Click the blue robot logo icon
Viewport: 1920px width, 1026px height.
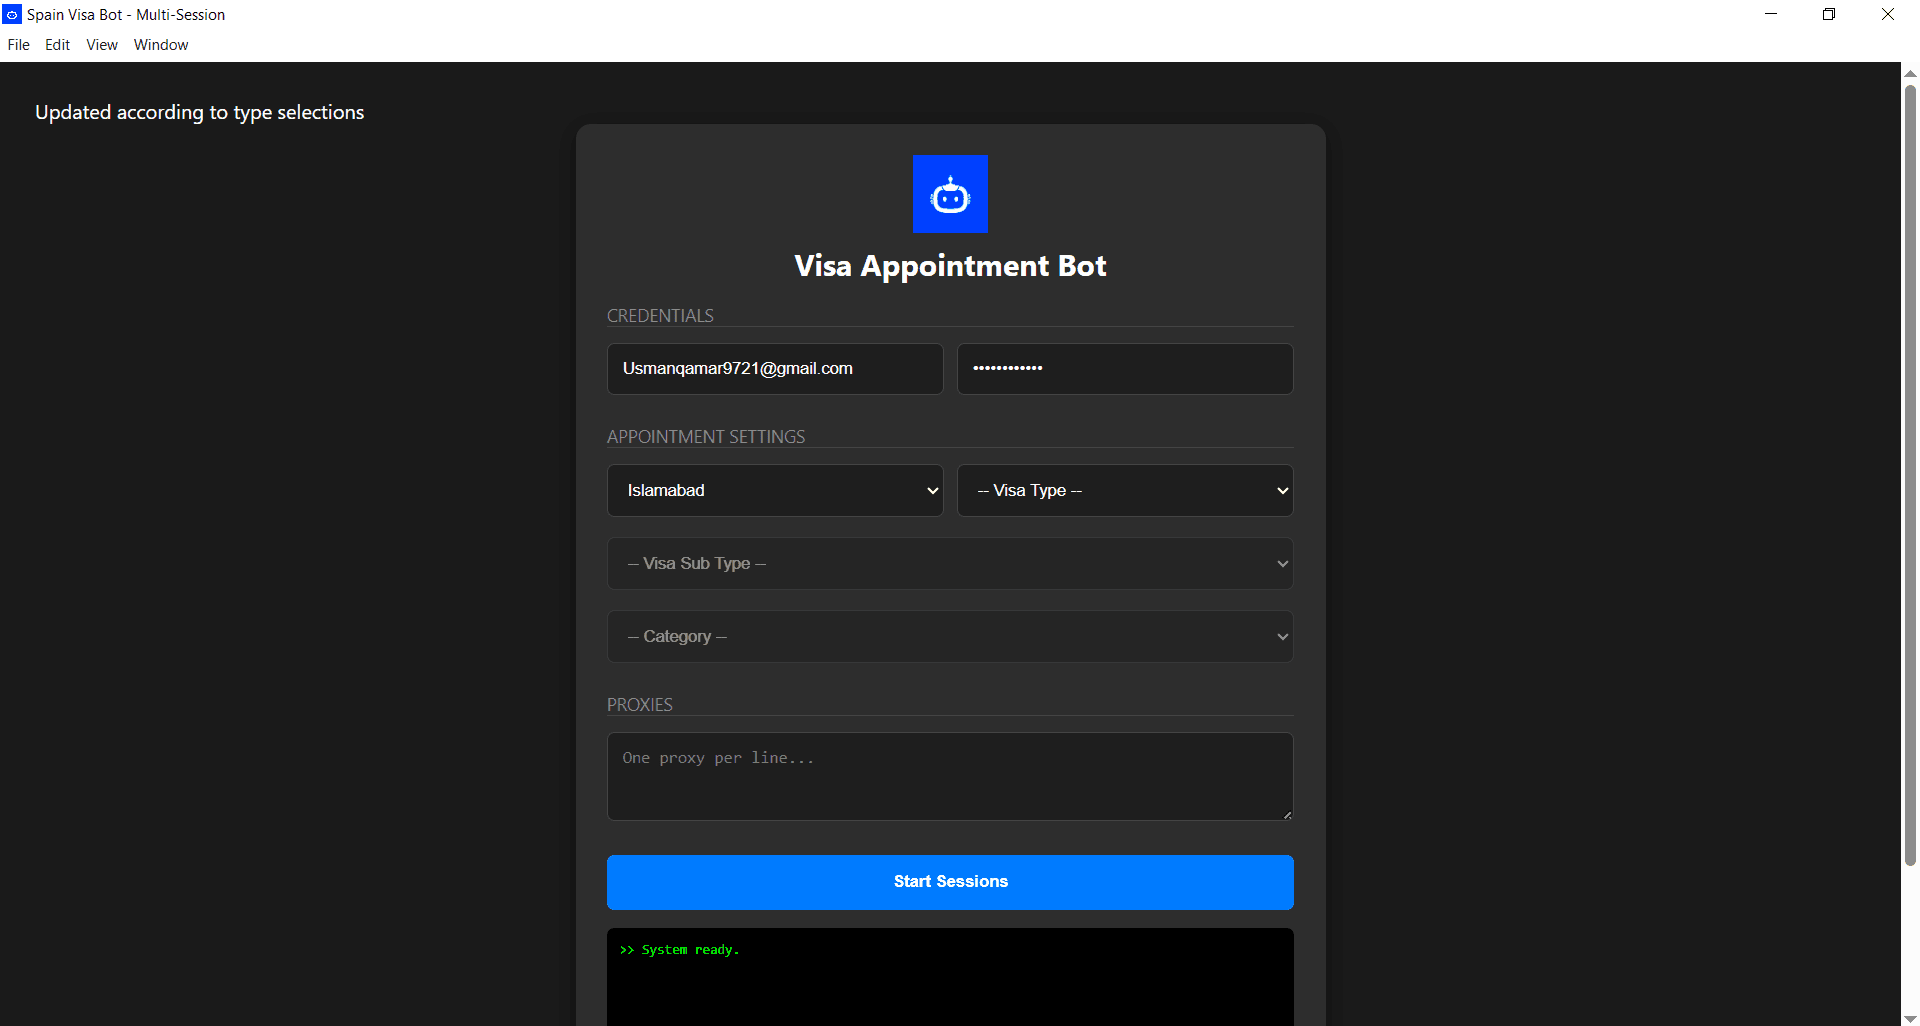(x=950, y=194)
